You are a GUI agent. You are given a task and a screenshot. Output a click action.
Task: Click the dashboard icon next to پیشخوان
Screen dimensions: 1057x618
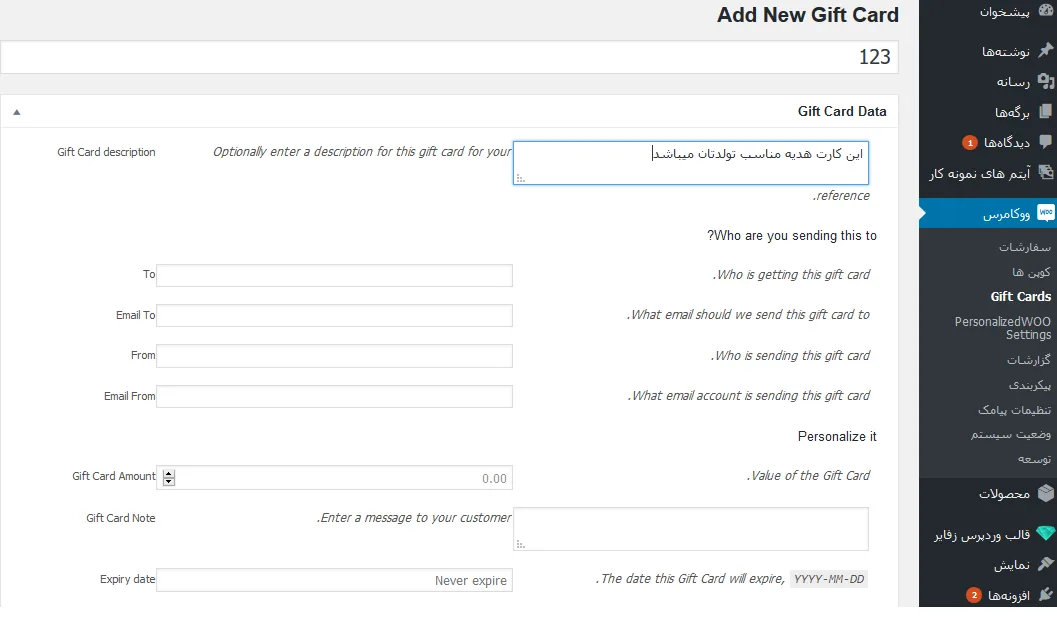coord(1046,11)
